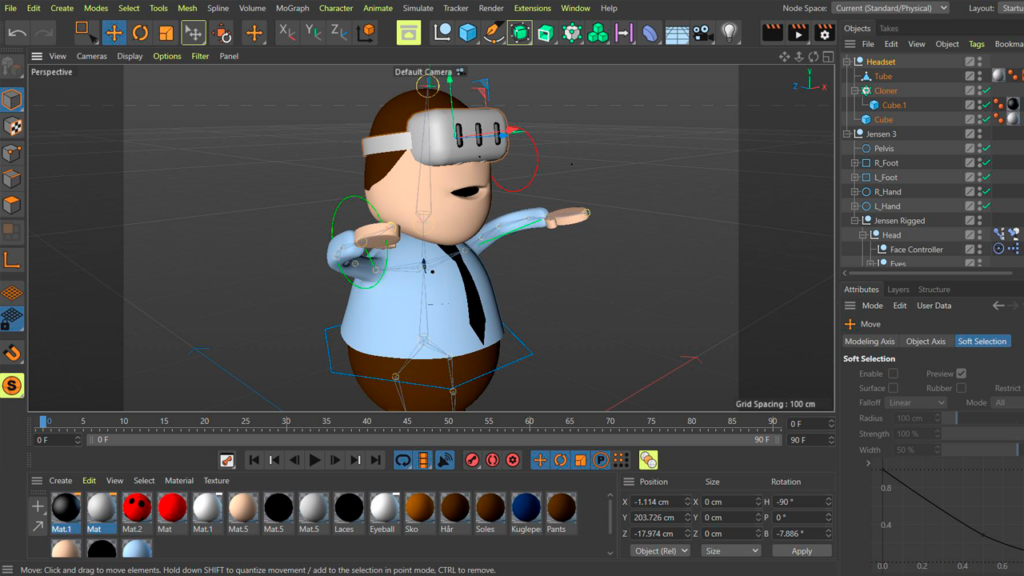Screen dimensions: 1024x576
Task: Open the Node Space dropdown
Action: (891, 8)
